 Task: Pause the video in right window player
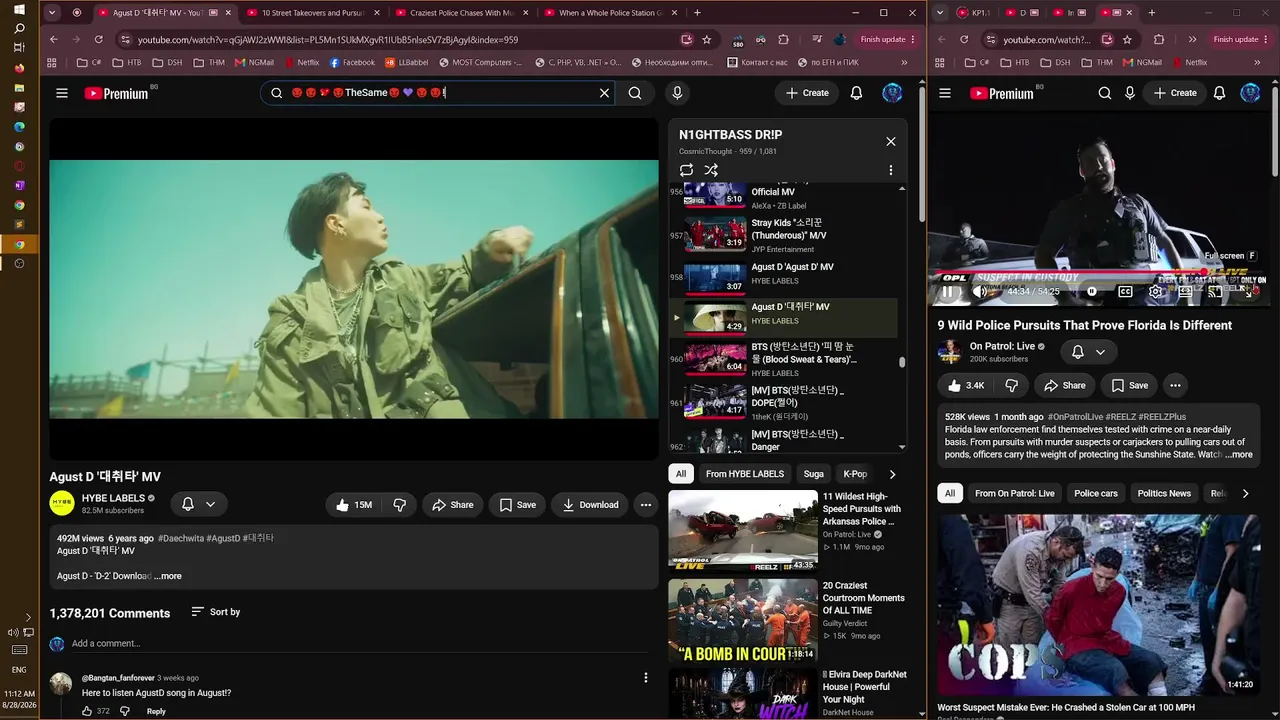point(947,291)
